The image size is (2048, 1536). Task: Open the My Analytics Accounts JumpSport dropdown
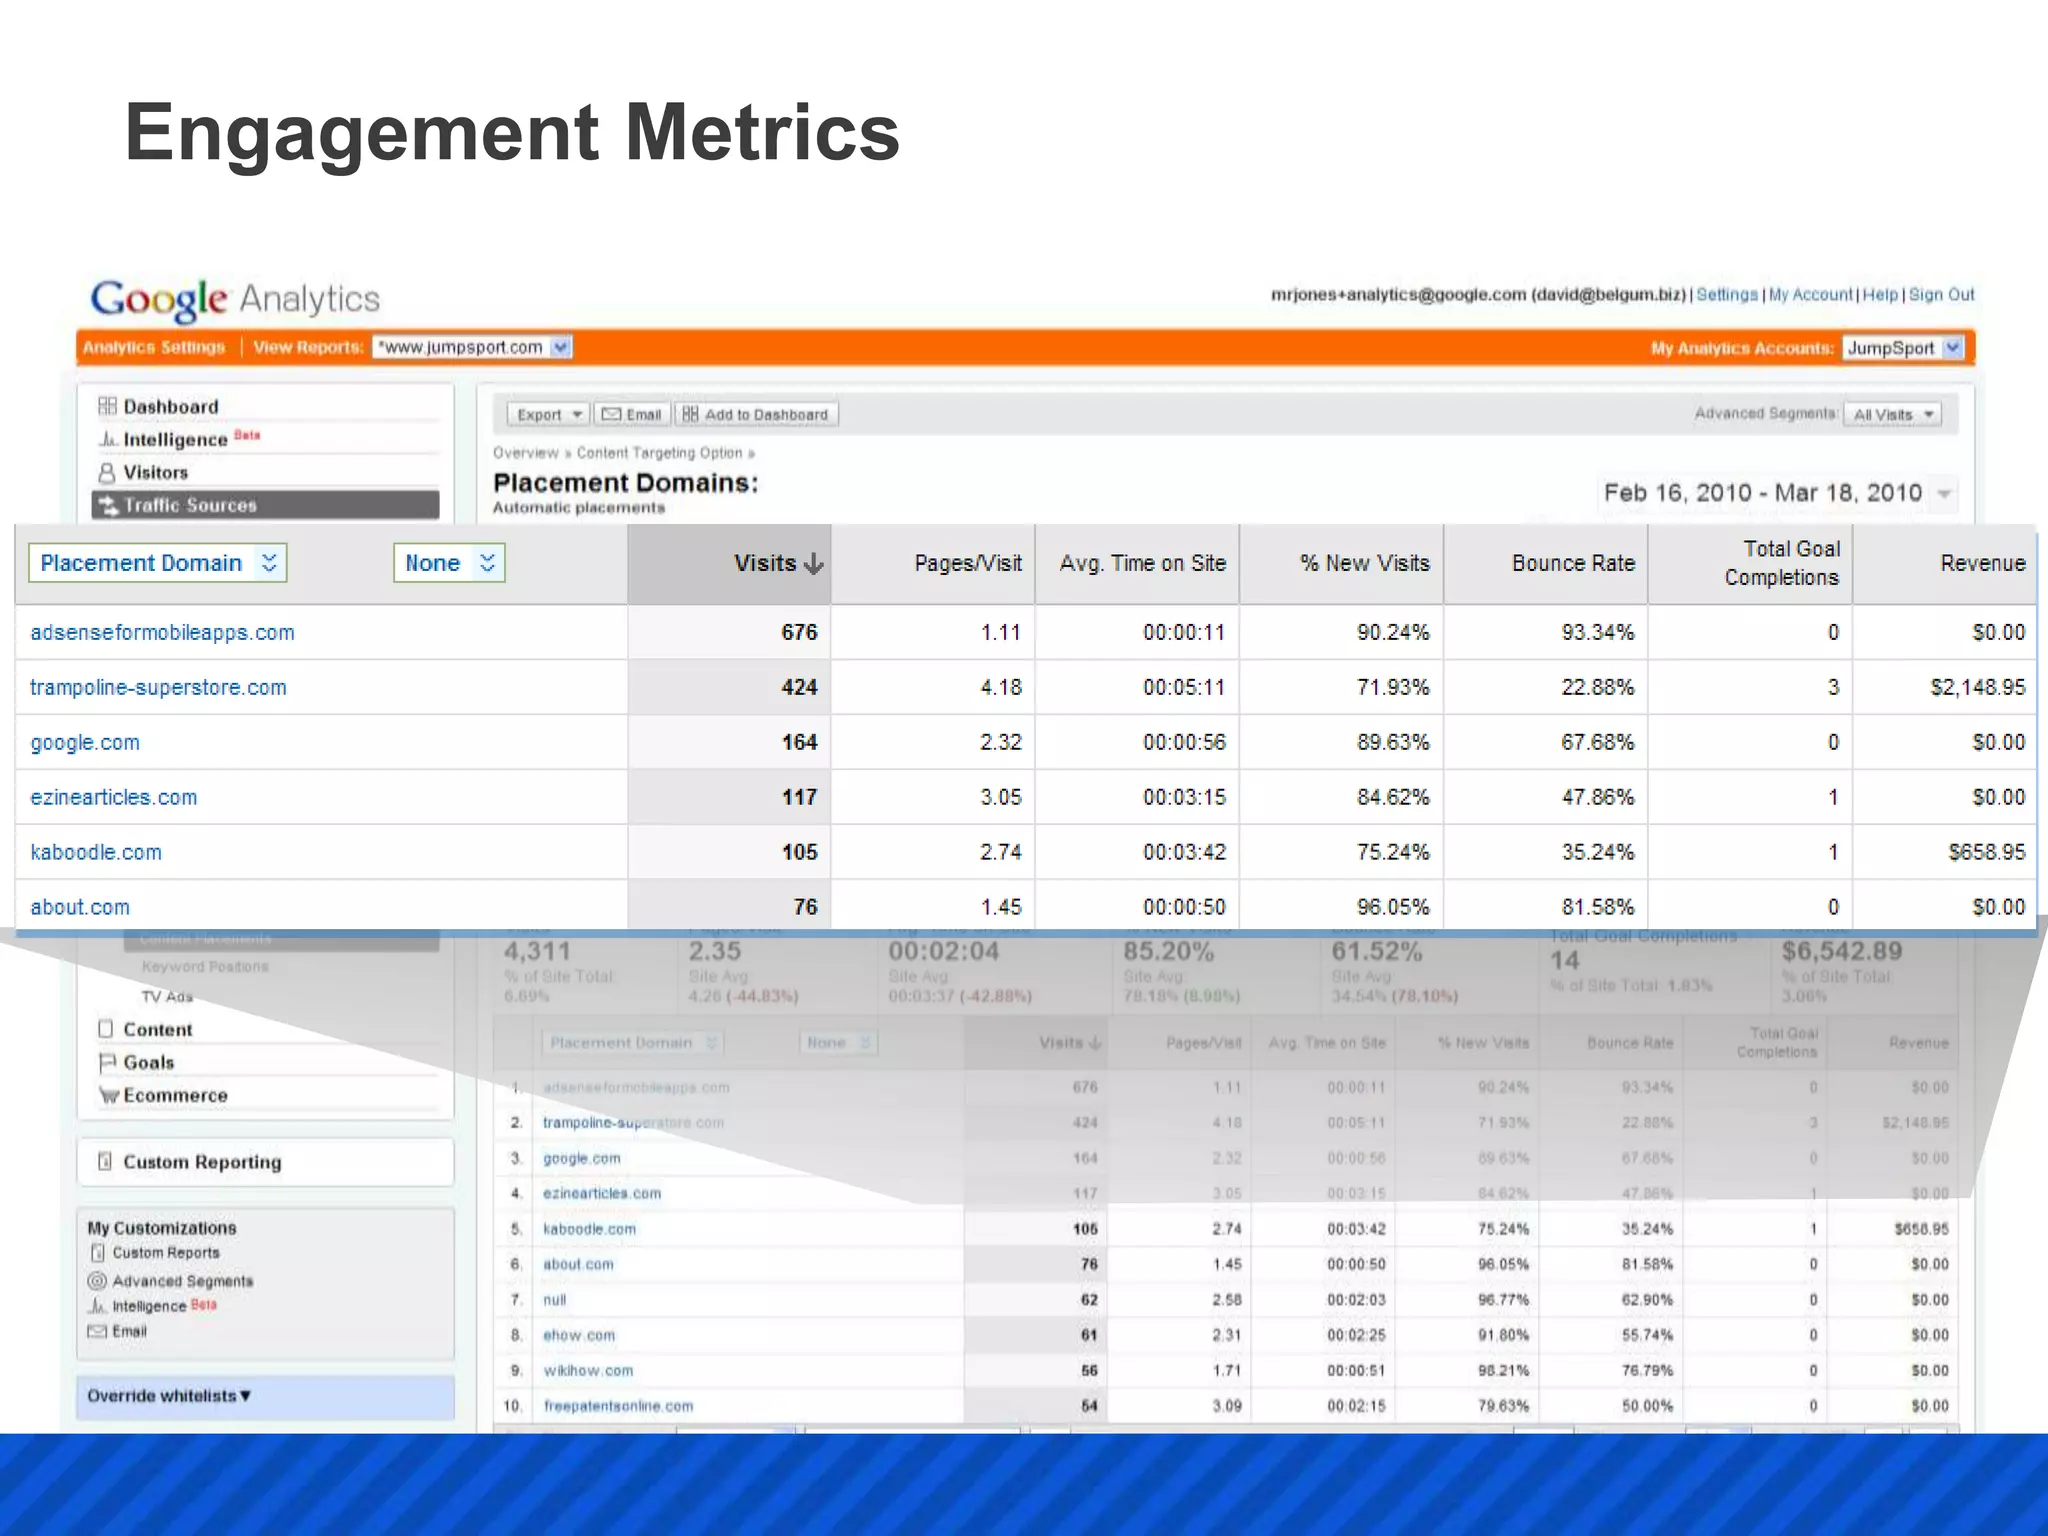tap(1903, 348)
